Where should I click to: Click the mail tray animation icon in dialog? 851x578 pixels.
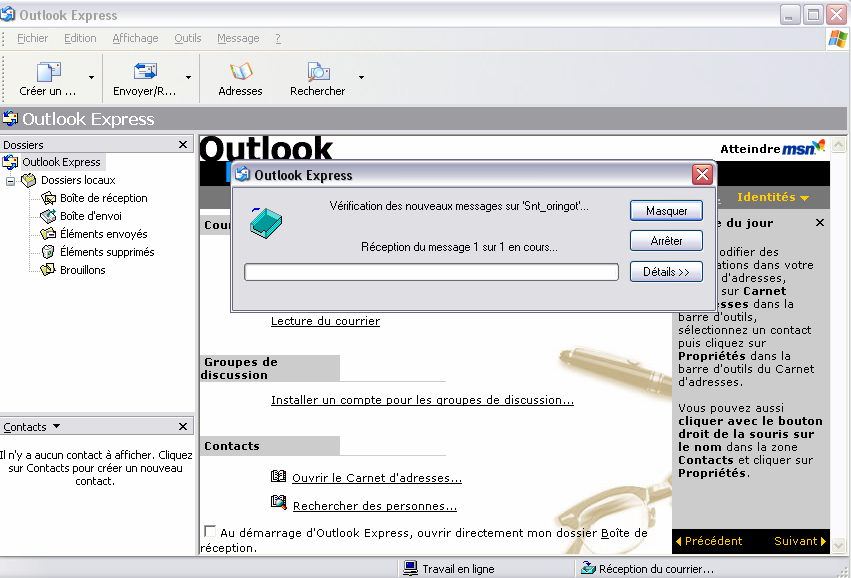click(265, 223)
